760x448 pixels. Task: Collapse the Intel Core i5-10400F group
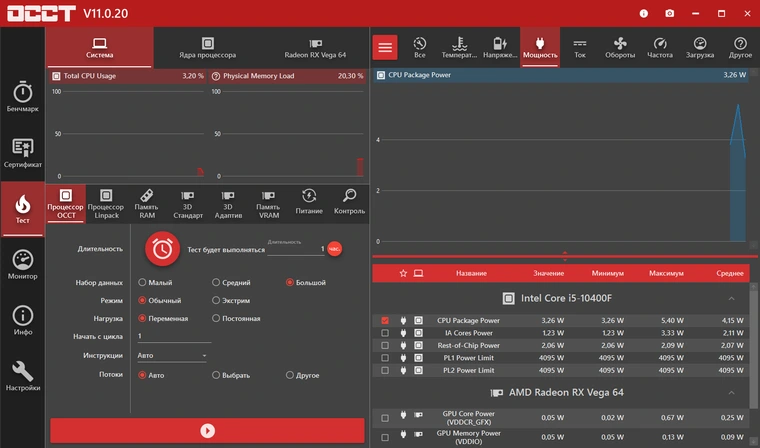pyautogui.click(x=731, y=298)
